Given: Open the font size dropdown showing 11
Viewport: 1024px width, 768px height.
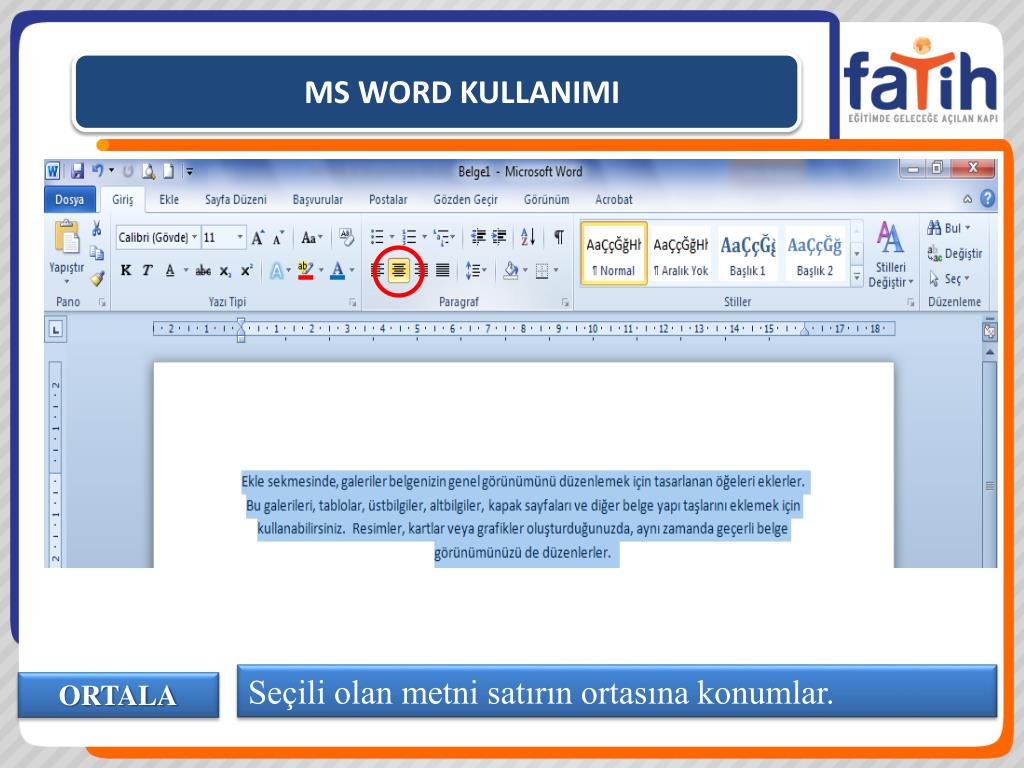Looking at the screenshot, I should click(223, 238).
